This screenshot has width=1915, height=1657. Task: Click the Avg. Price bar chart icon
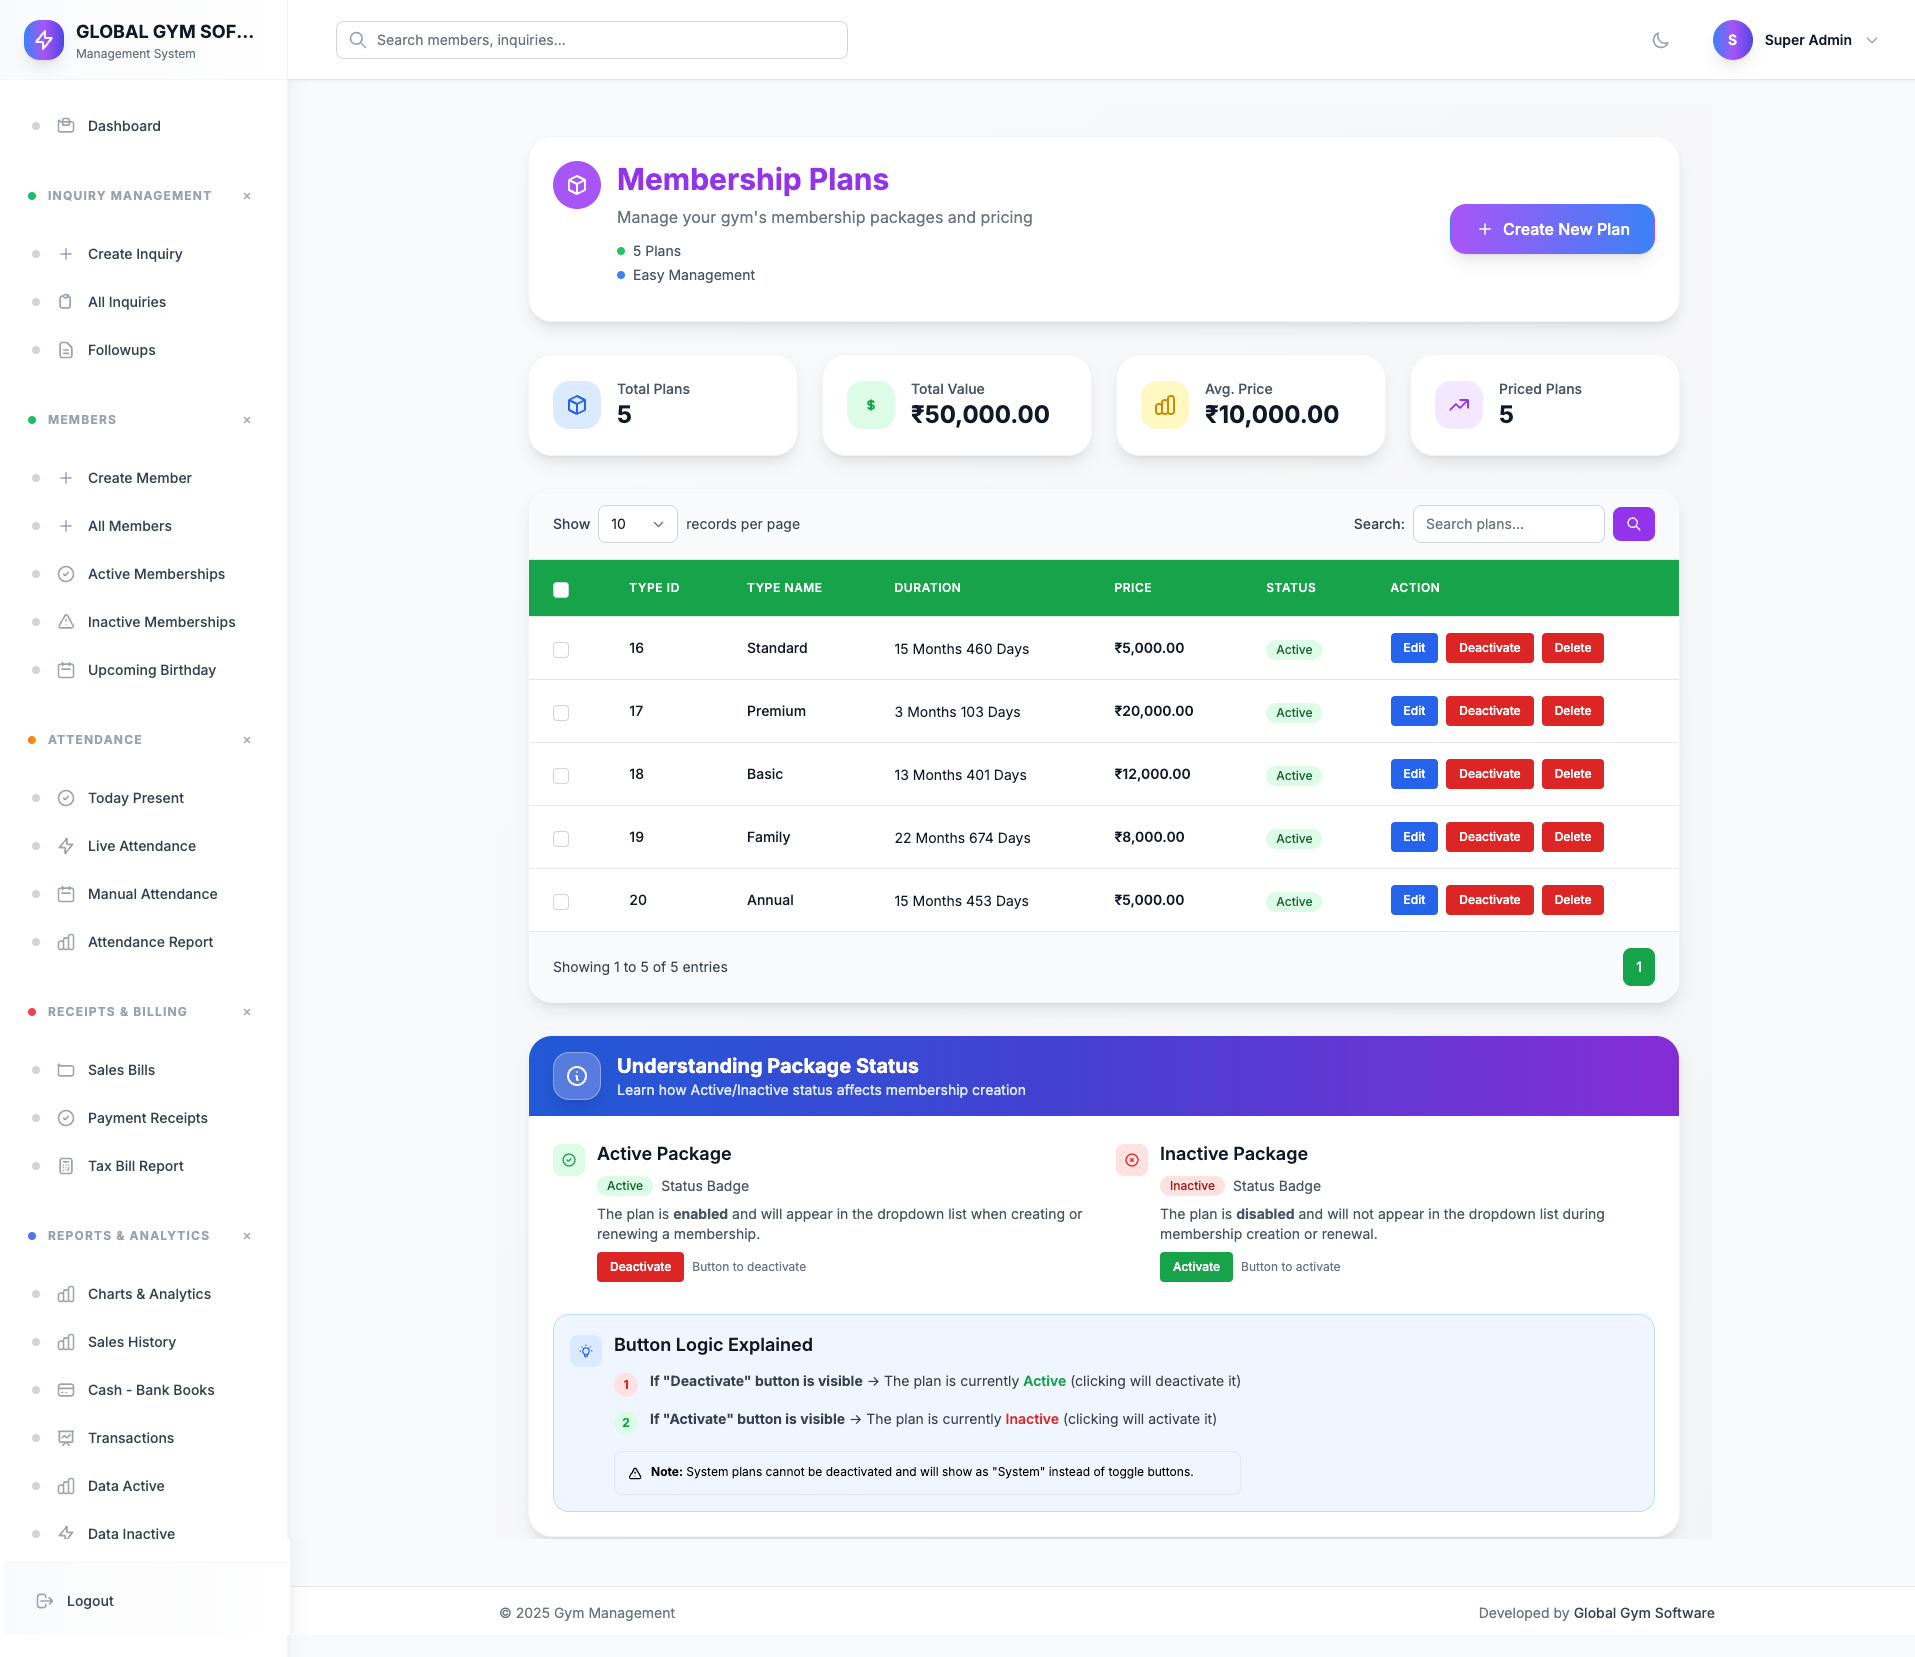click(x=1164, y=405)
